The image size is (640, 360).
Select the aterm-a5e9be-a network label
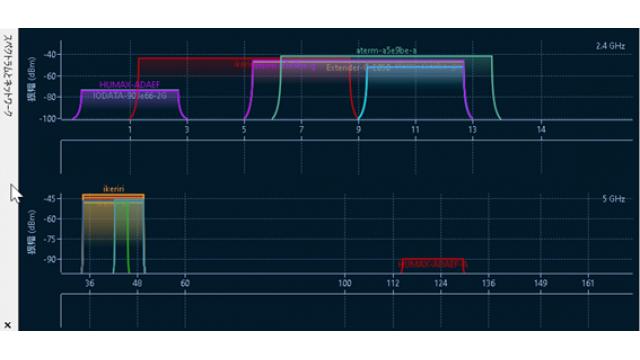386,51
